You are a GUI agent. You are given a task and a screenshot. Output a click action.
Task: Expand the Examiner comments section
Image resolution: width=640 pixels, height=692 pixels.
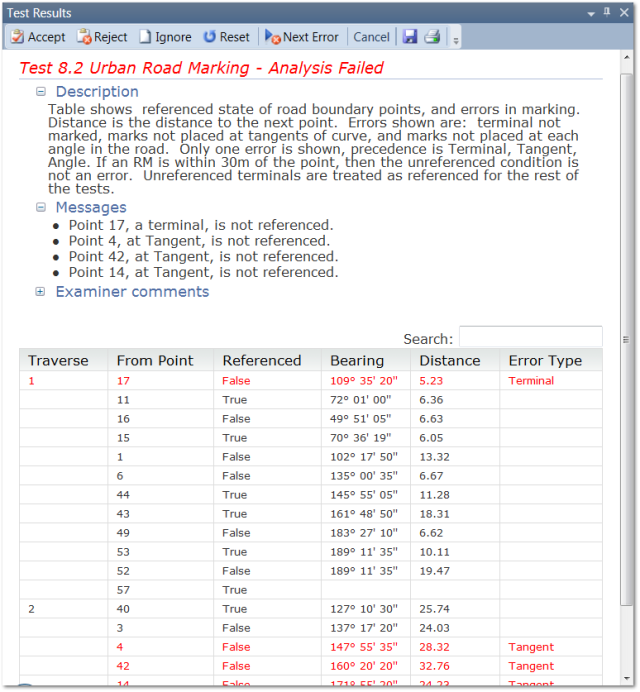pos(41,292)
